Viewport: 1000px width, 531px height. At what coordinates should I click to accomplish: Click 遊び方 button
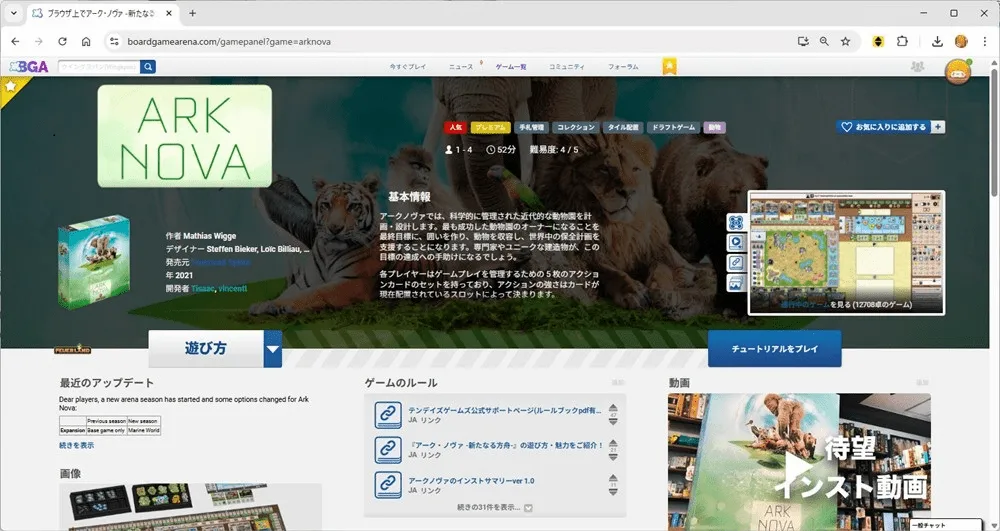206,349
